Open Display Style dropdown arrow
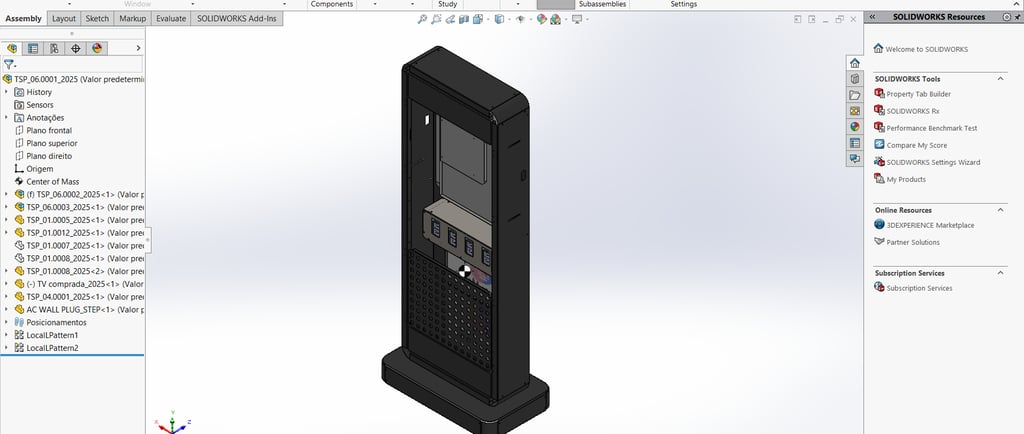 pos(509,20)
